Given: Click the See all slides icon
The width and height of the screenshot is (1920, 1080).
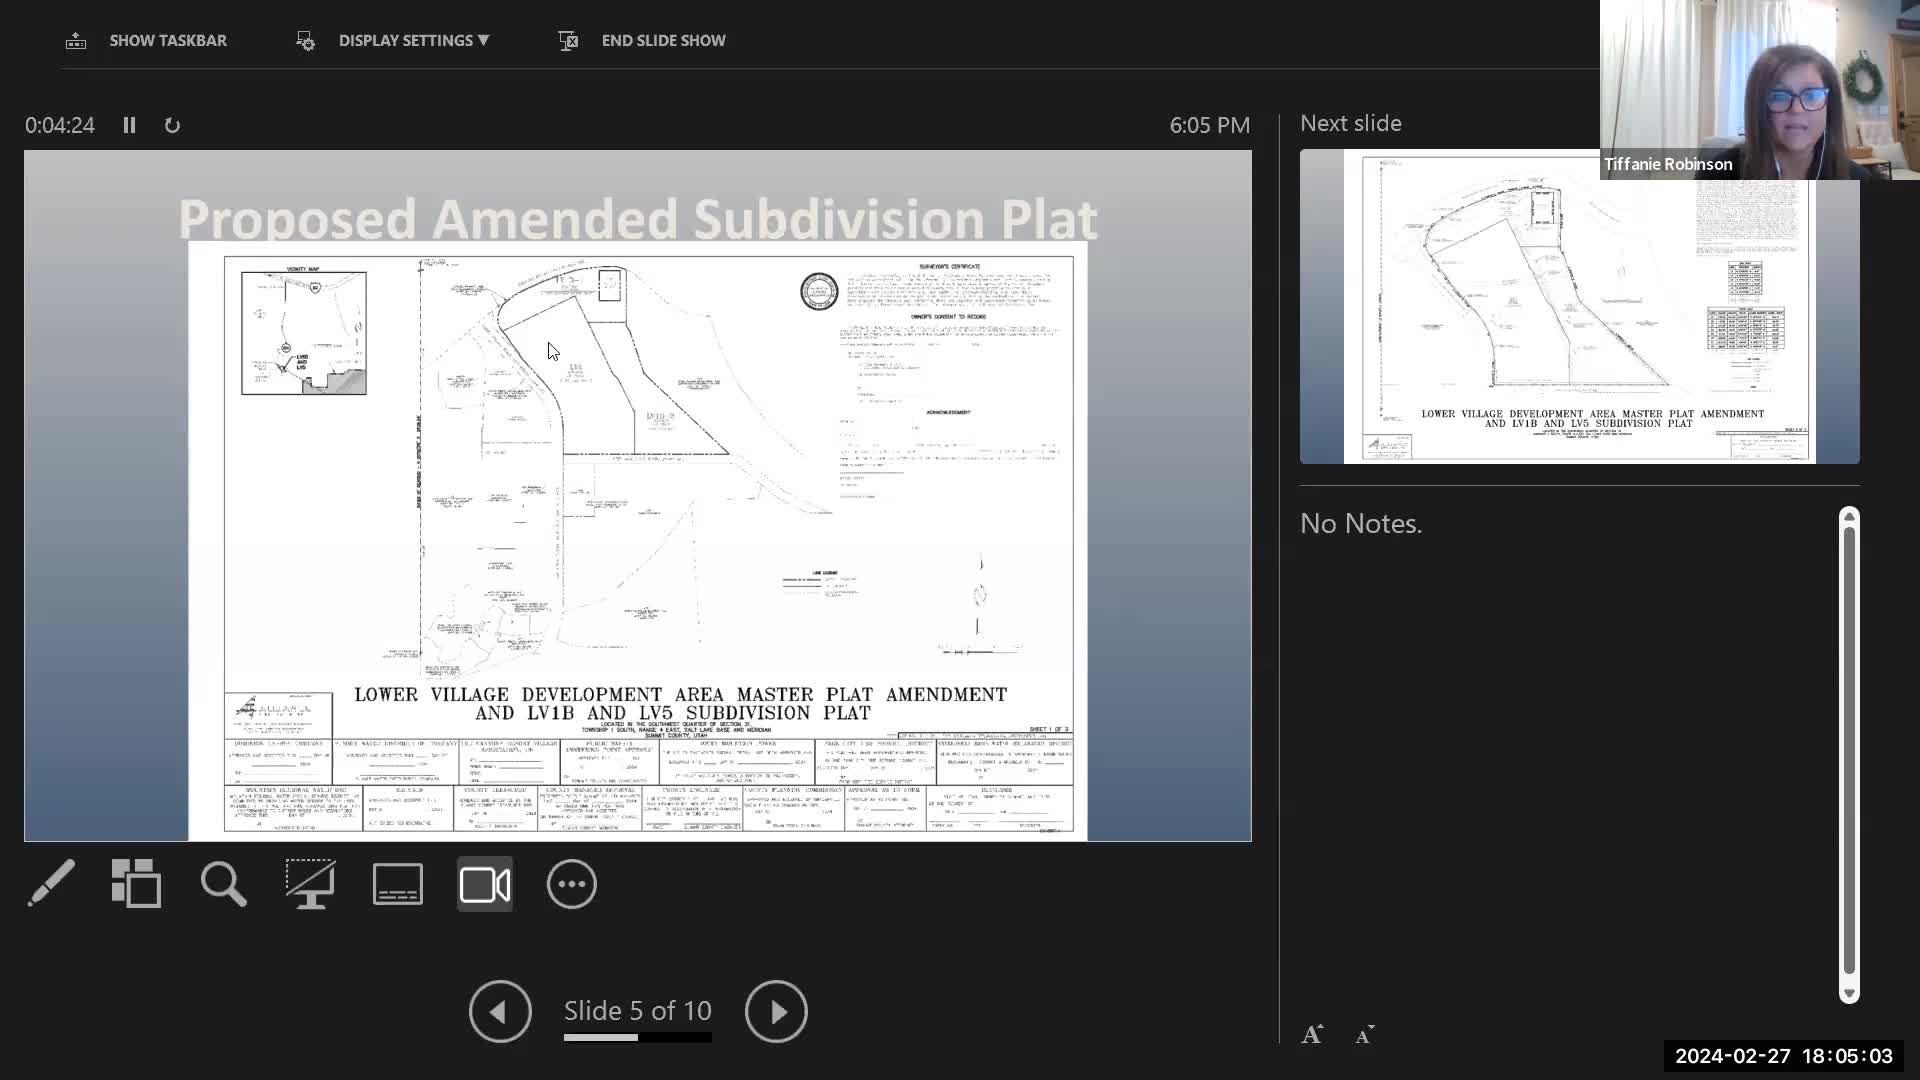Looking at the screenshot, I should pos(136,884).
